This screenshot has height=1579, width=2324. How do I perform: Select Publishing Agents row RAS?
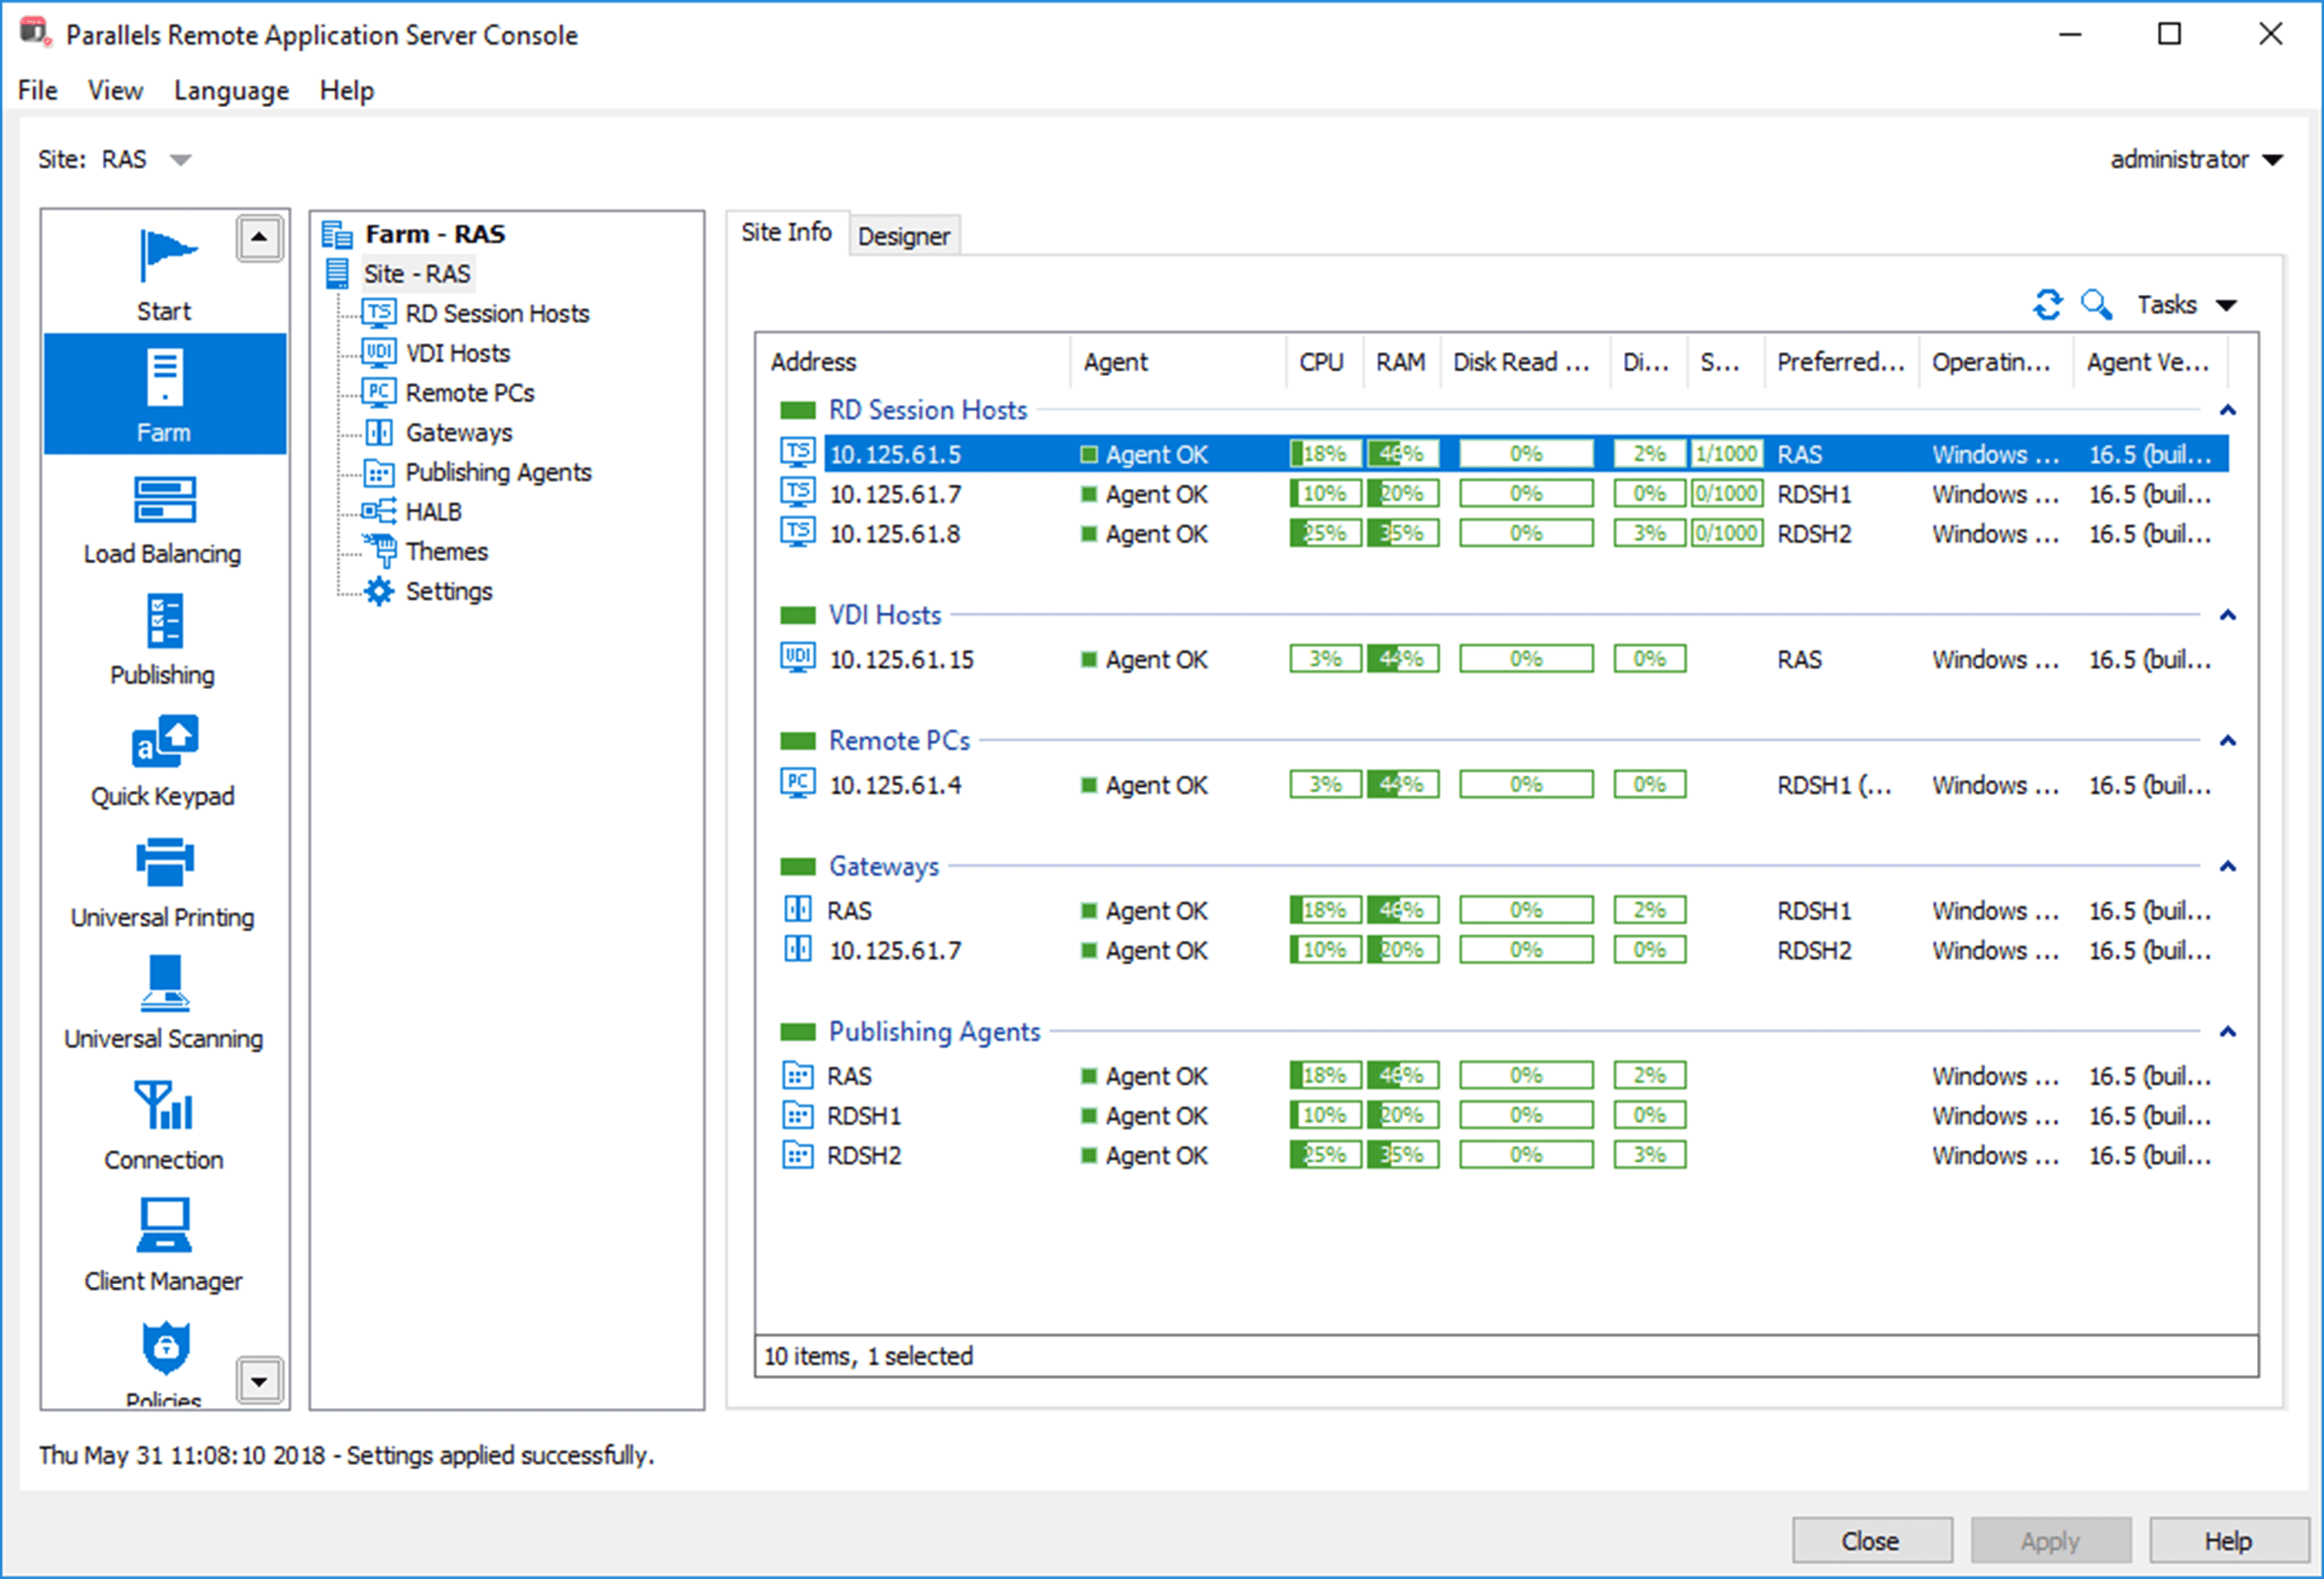(1505, 1076)
